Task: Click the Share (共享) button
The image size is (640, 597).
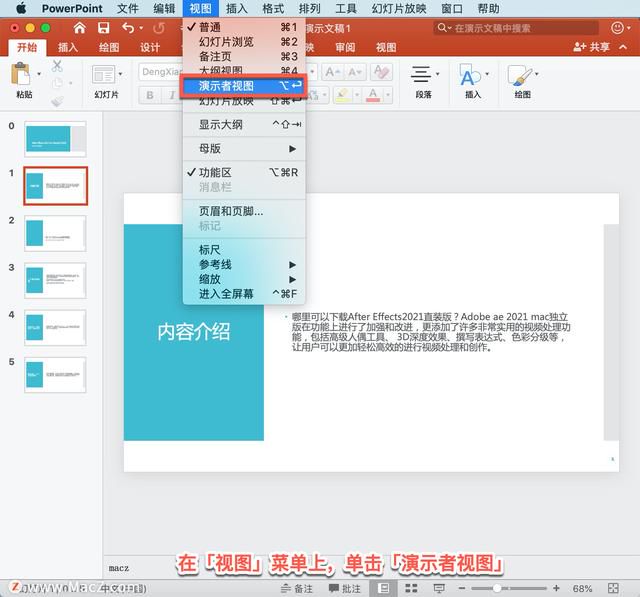Action: [x=591, y=47]
